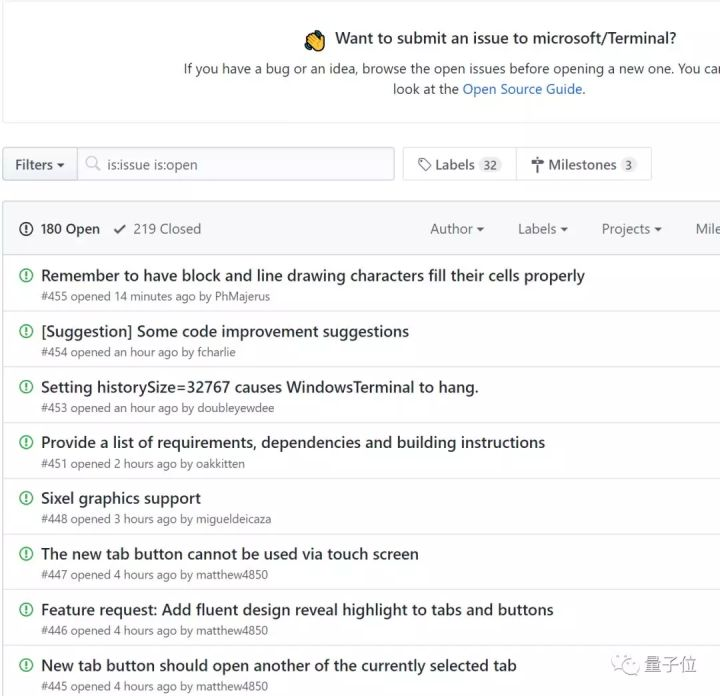
Task: Open PhMajerus user profile link
Action: coord(242,296)
